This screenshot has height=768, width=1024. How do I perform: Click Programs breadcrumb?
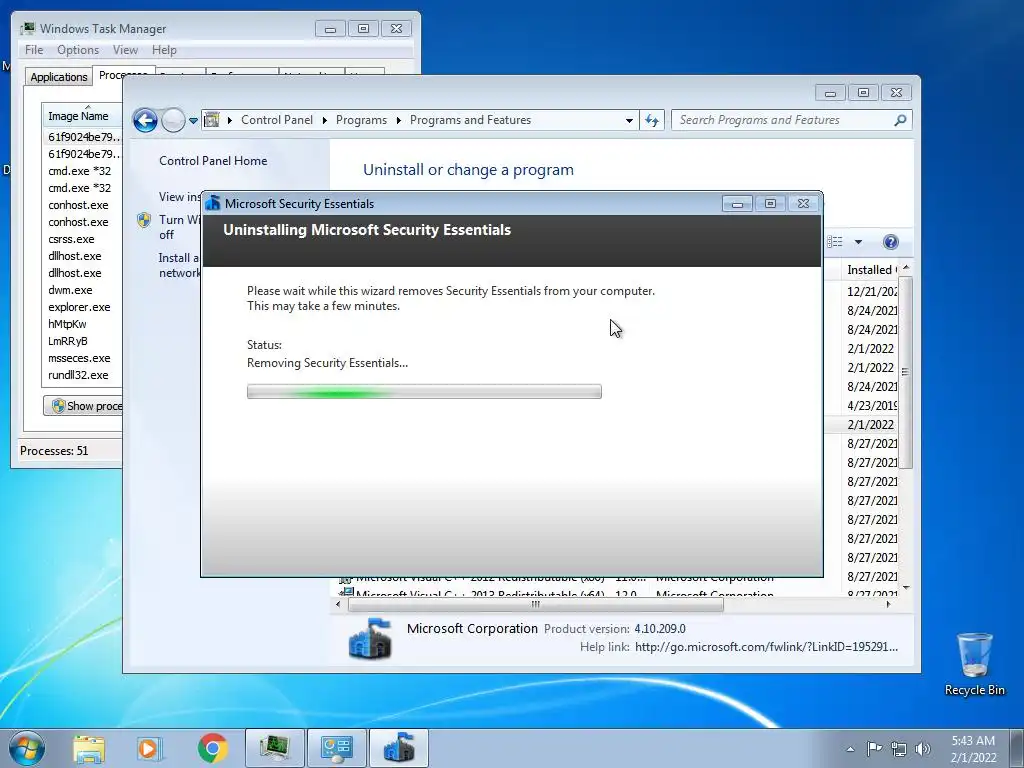[361, 120]
